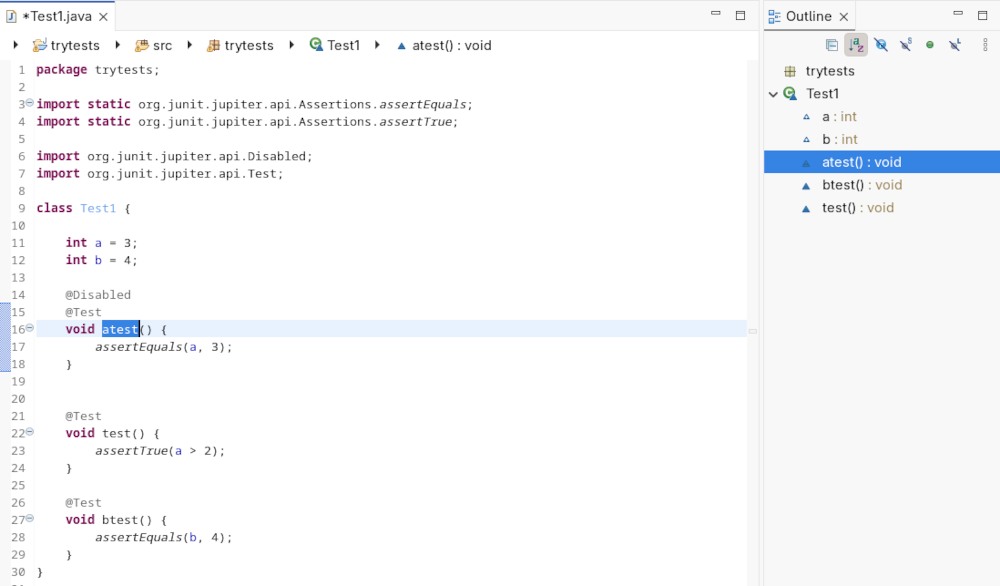Collapse Test1 chevron in Outline tree
This screenshot has height=586, width=1000.
click(773, 94)
